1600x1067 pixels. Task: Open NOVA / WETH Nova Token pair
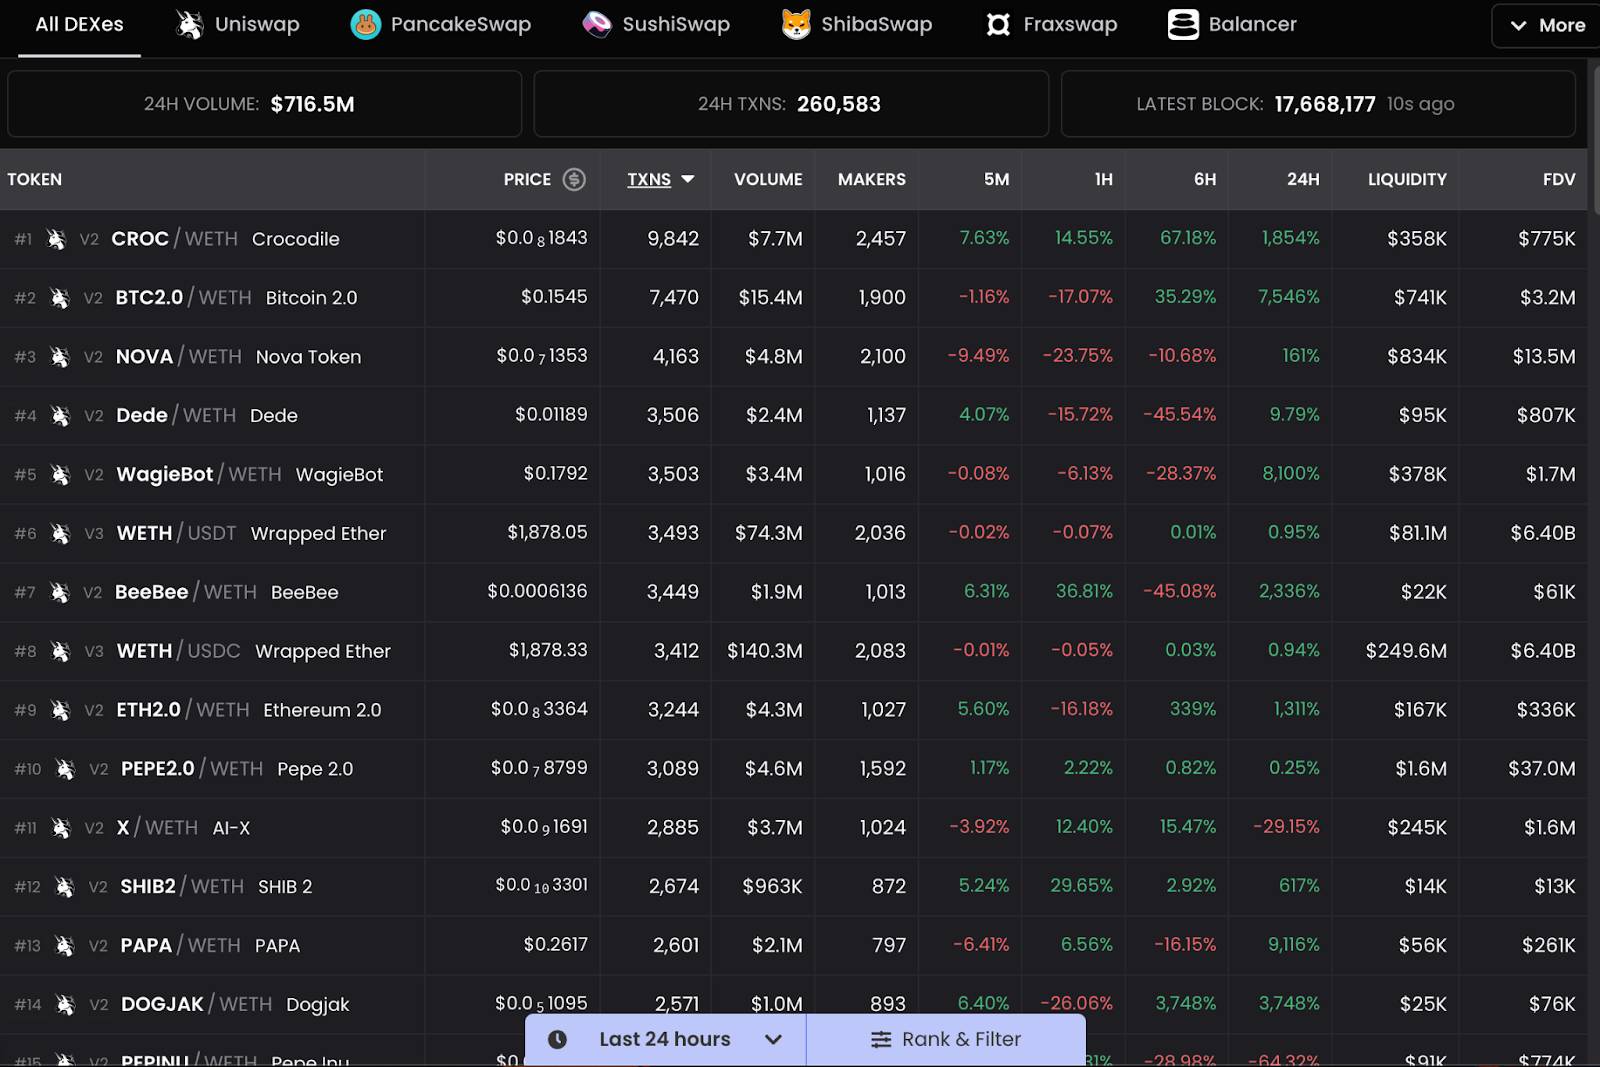click(794, 357)
